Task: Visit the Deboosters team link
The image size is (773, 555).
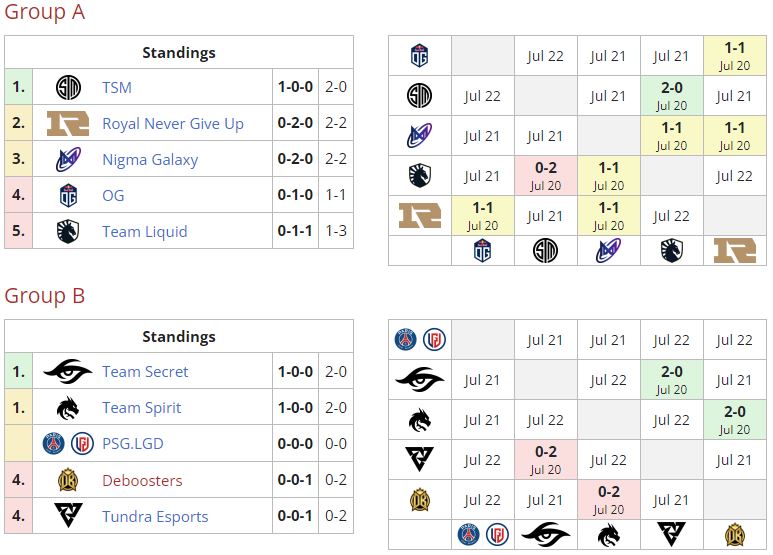Action: (x=142, y=480)
